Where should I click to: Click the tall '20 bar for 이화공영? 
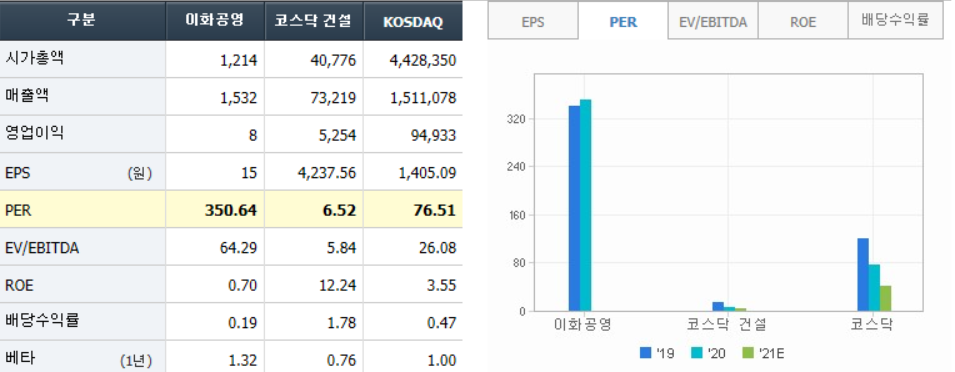(585, 205)
